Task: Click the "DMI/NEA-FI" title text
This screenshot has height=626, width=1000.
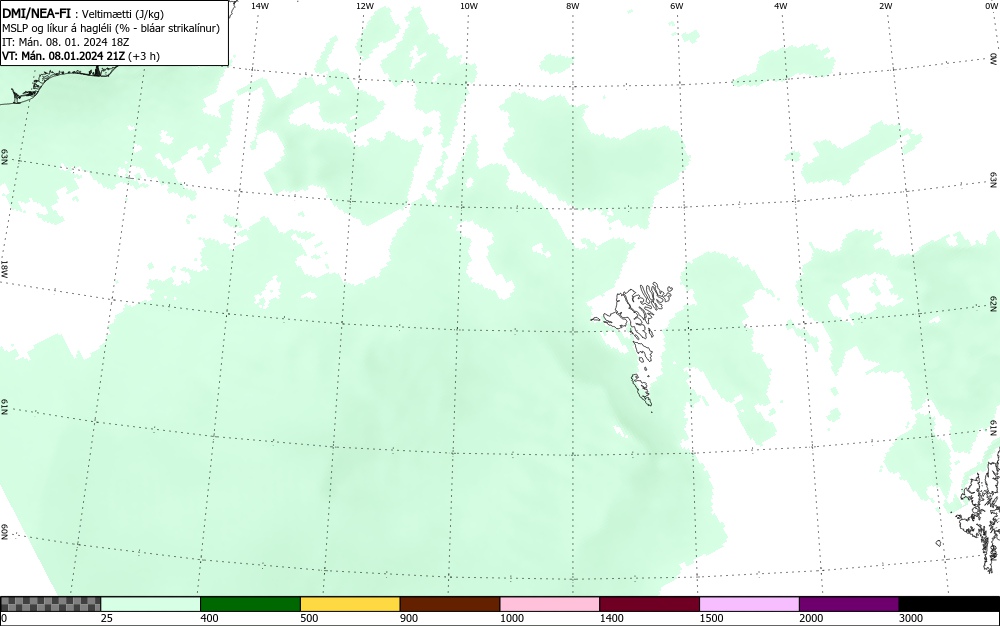Action: 36,13
